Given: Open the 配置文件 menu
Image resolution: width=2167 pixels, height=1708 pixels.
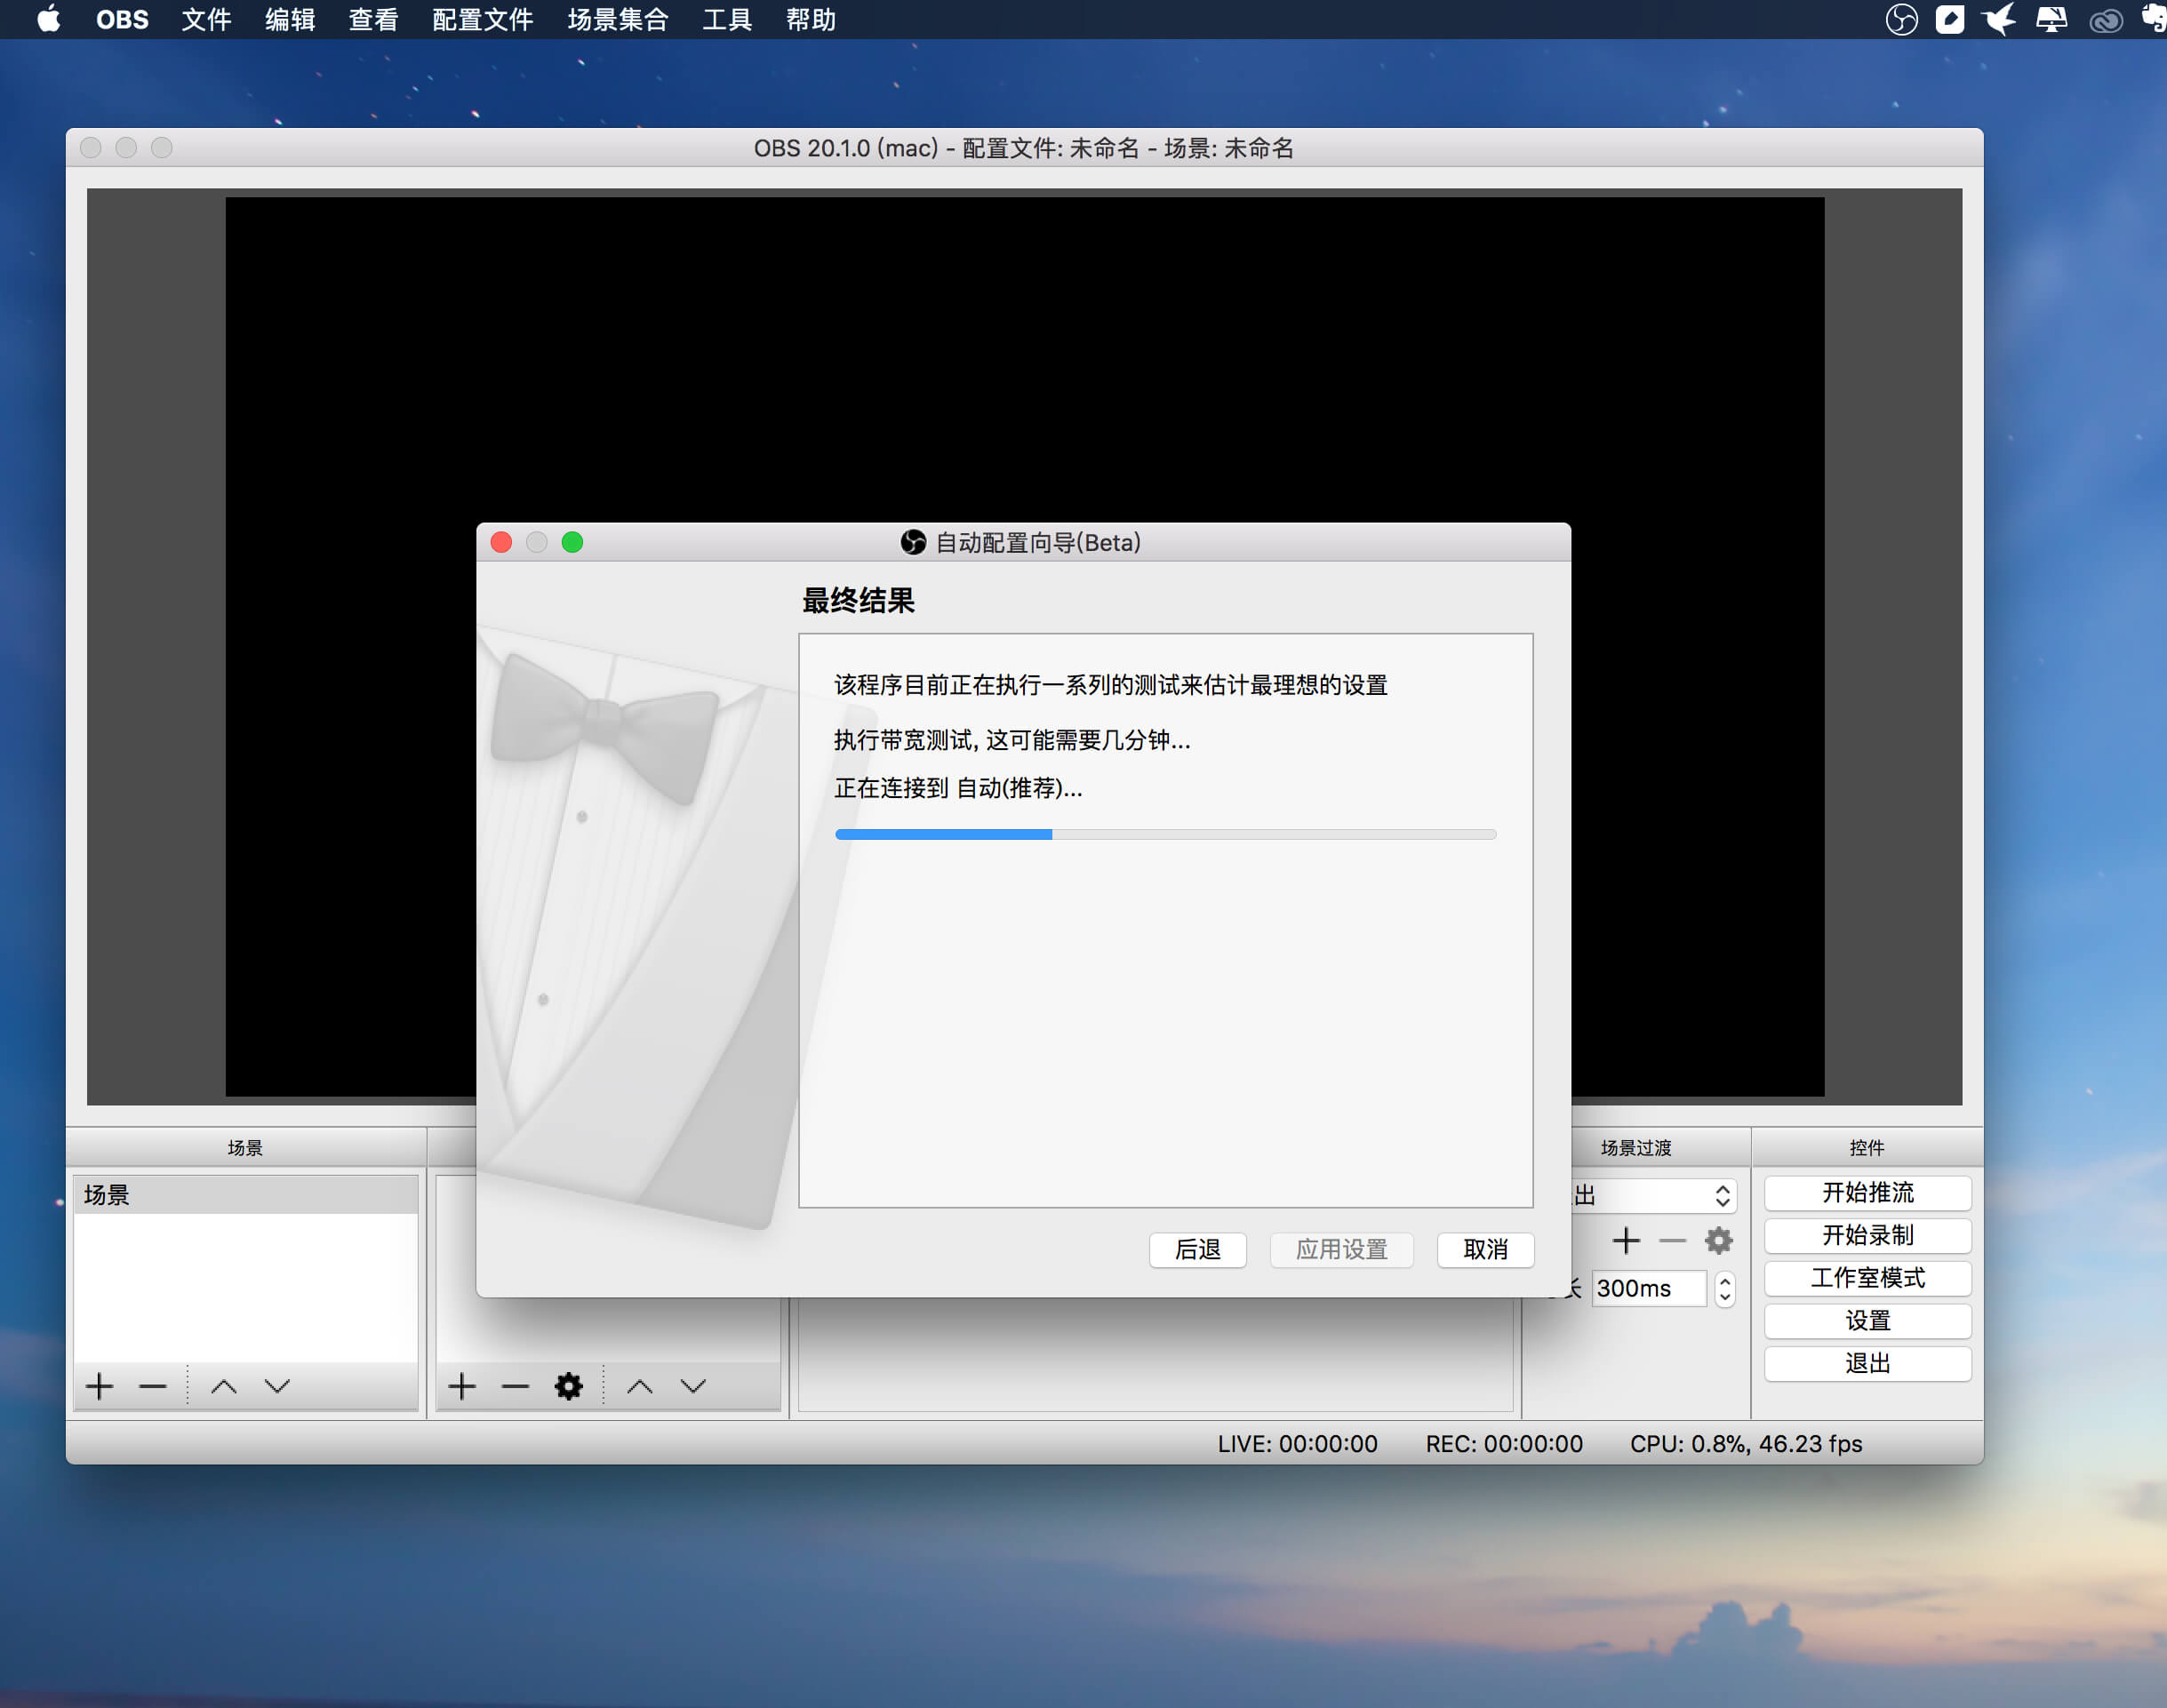Looking at the screenshot, I should click(482, 19).
